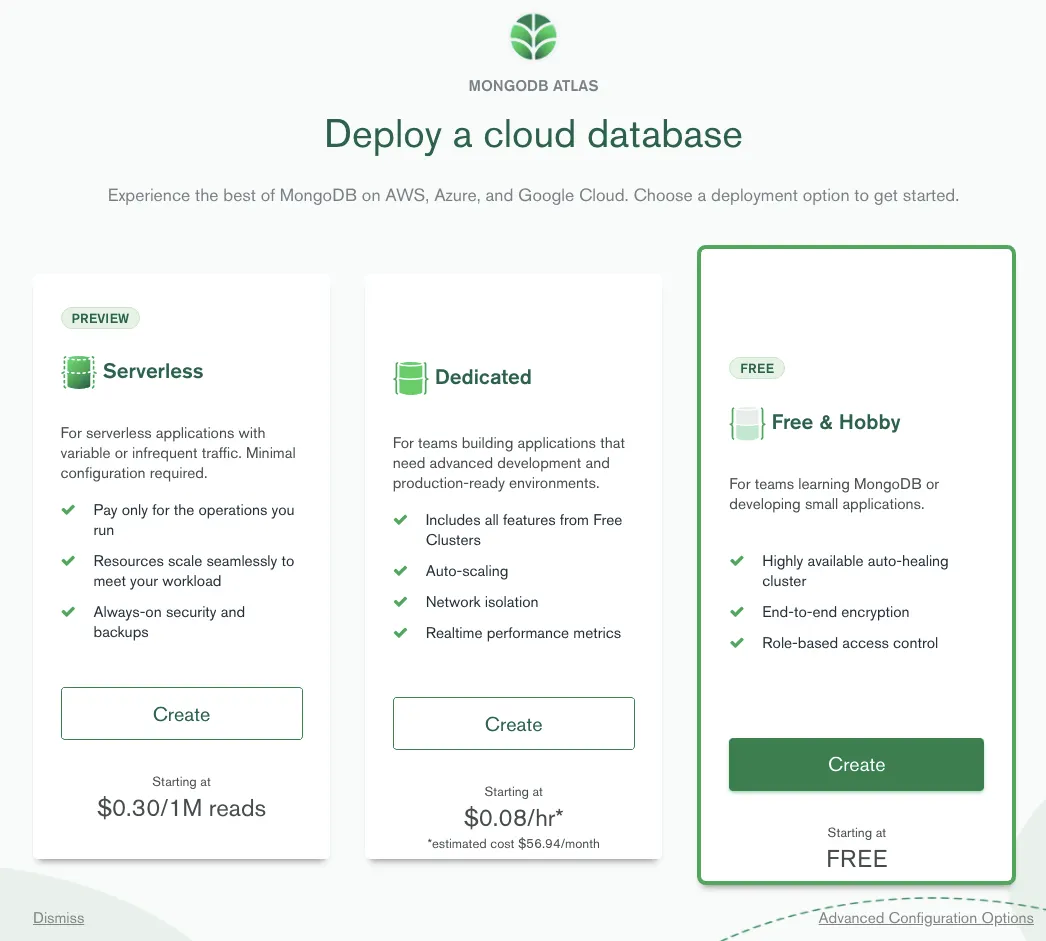Viewport: 1046px width, 941px height.
Task: Click Highly available auto-healing cluster text
Action: click(x=855, y=571)
